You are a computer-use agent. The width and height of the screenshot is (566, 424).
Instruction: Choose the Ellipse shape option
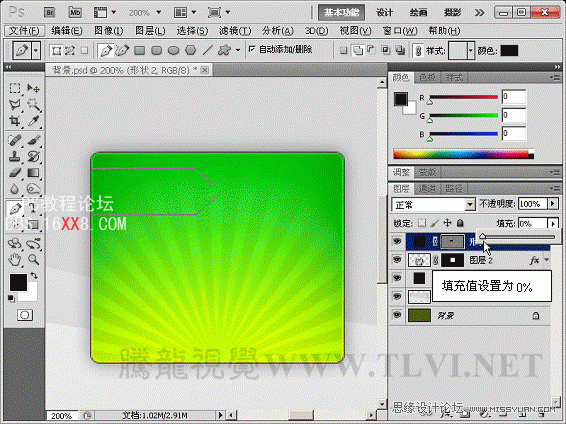[x=173, y=51]
